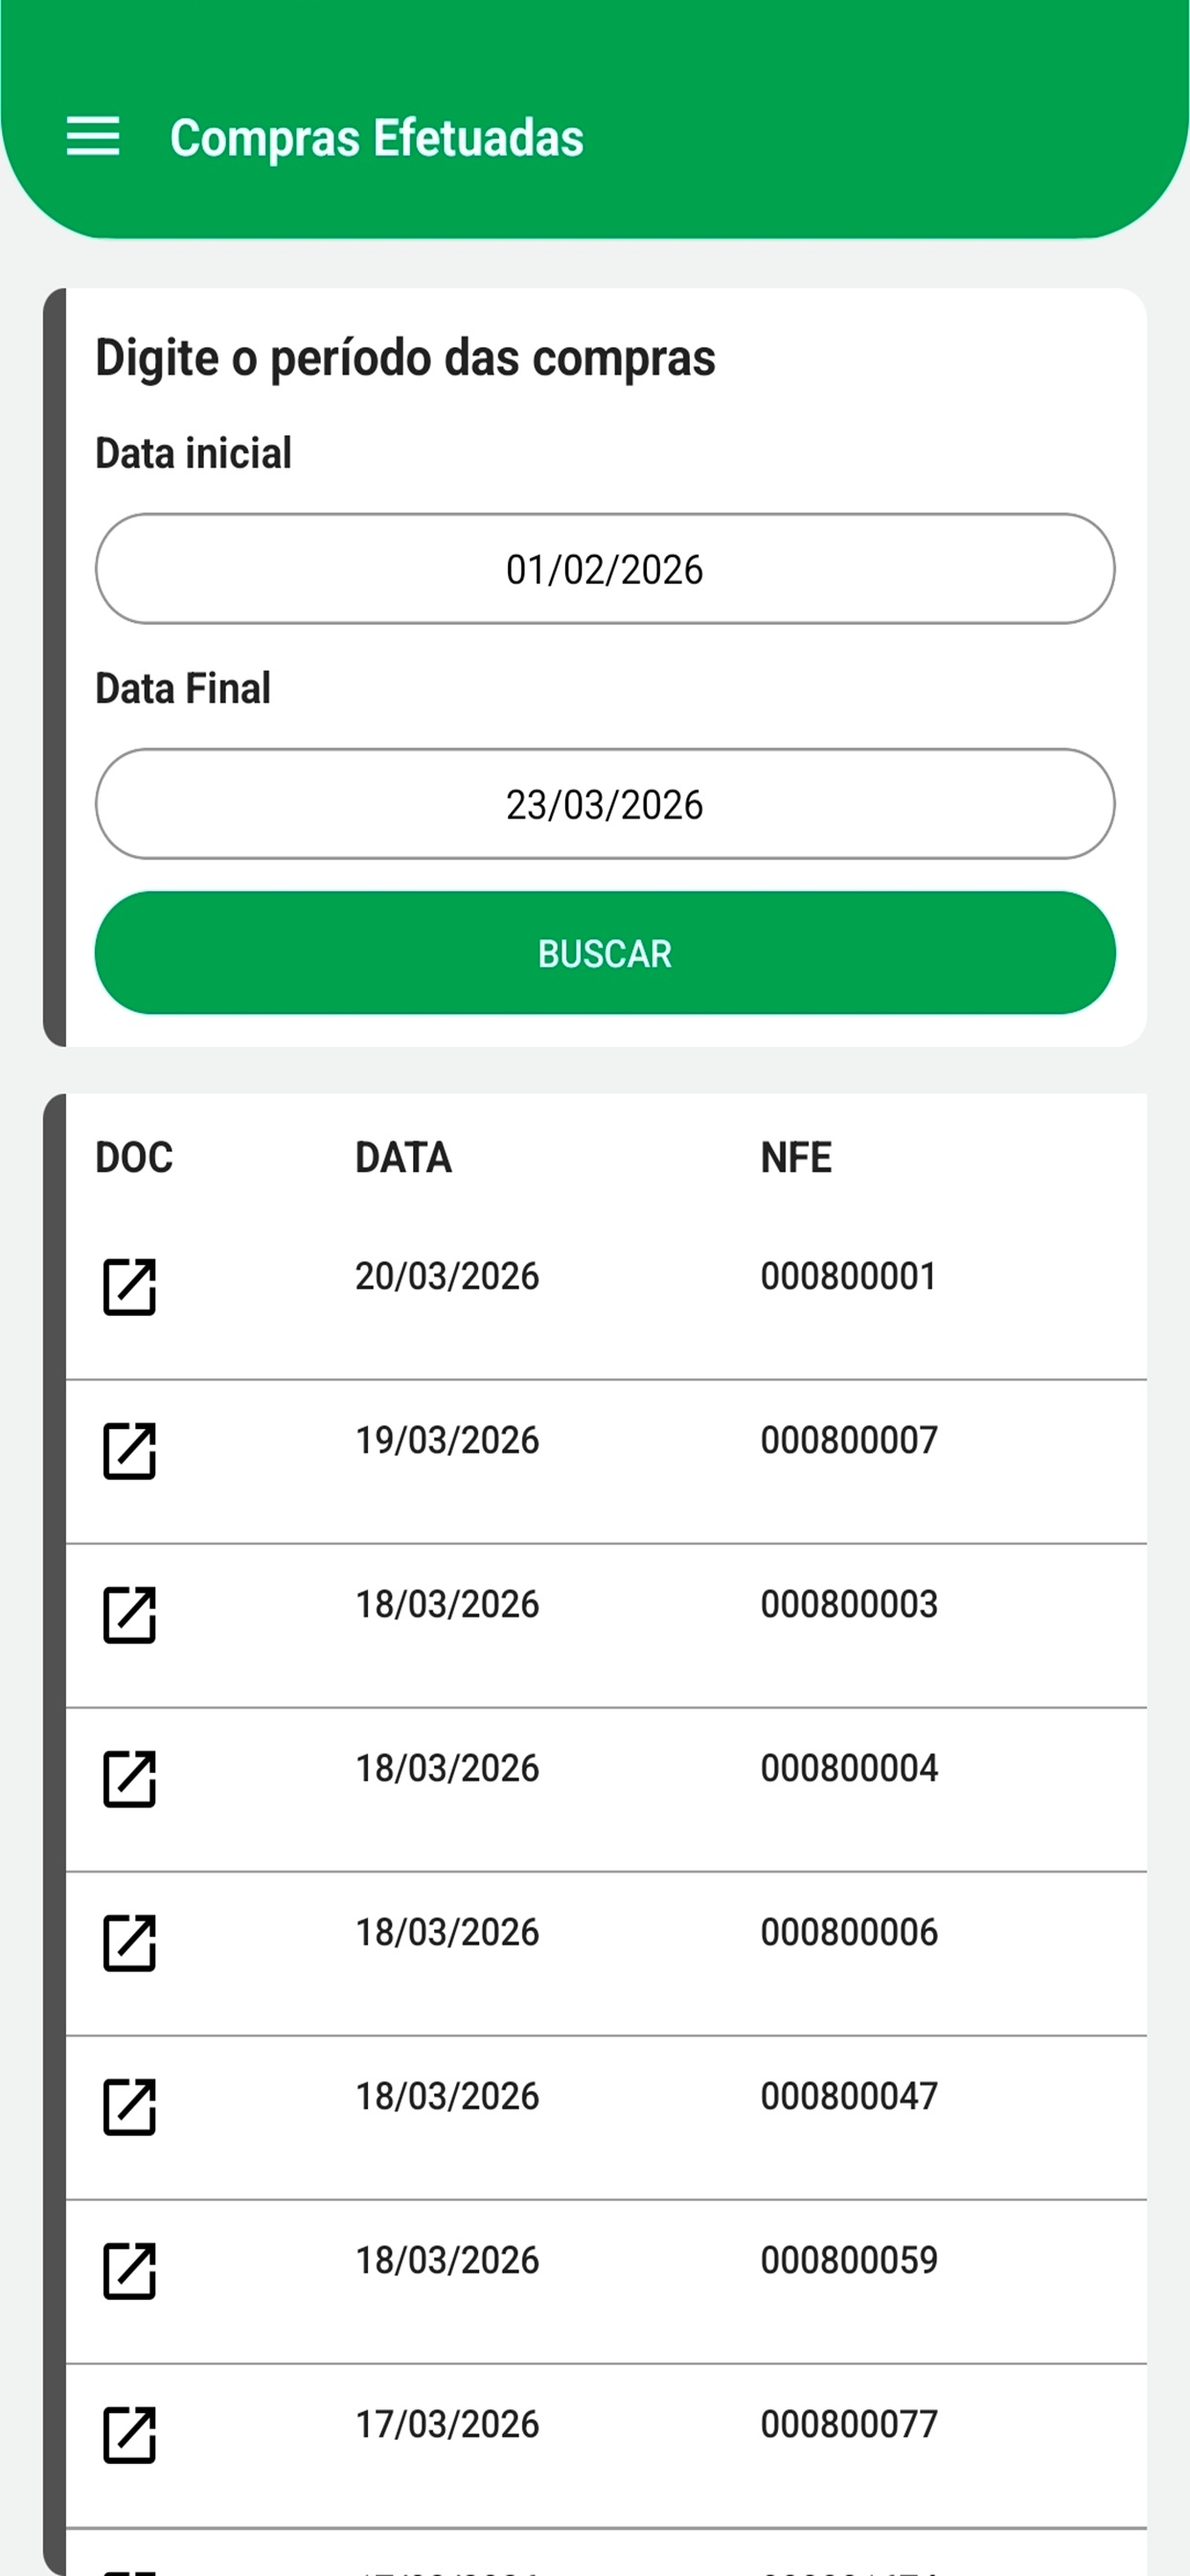
Task: Tap the Compras Efetuadas title
Action: click(x=377, y=138)
